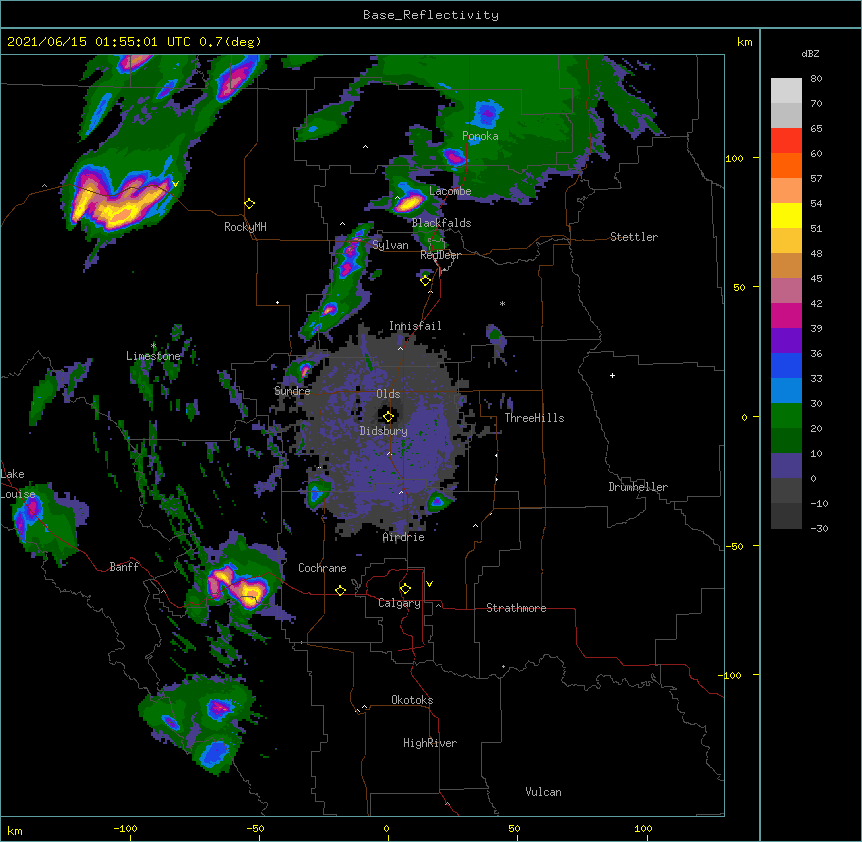Click the slate purple 10 dBZ legend swatch
This screenshot has width=862, height=842.
[786, 466]
